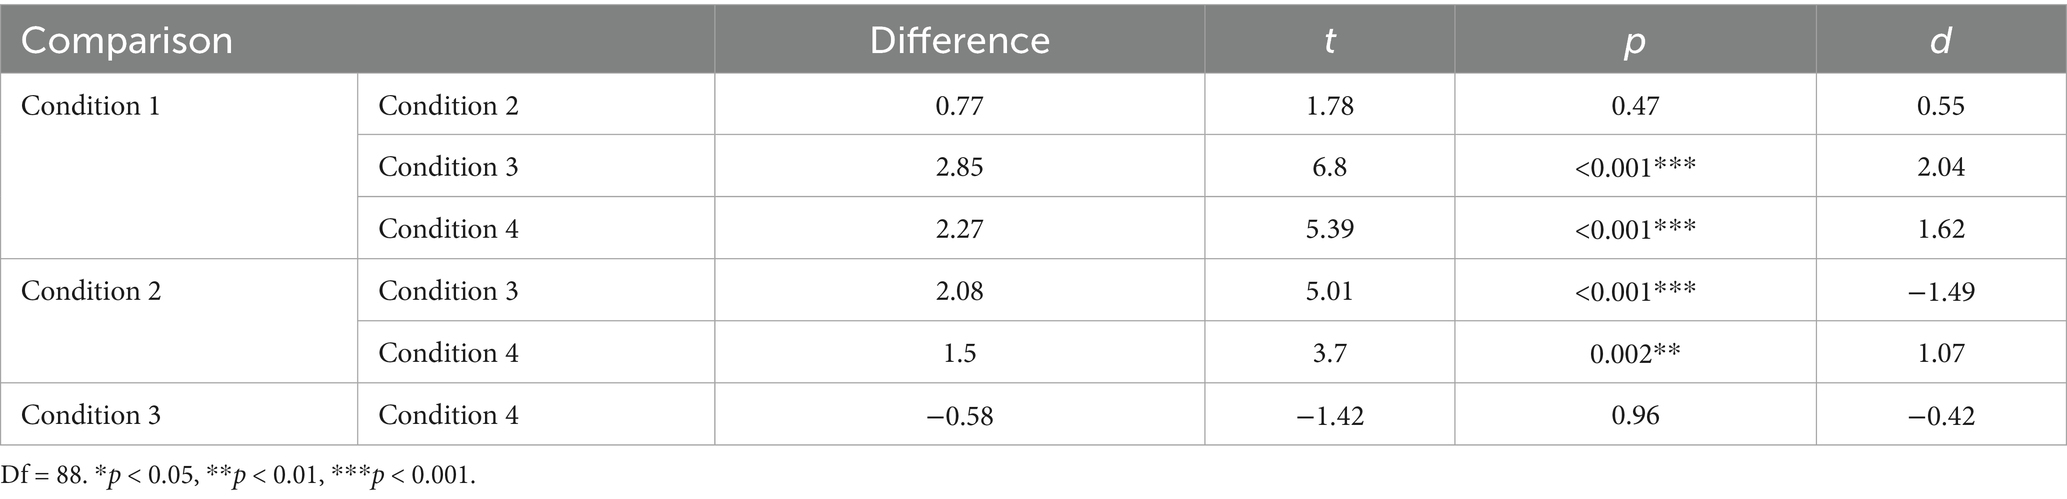Click the difference value 0.77
2067x499 pixels.
959,106
